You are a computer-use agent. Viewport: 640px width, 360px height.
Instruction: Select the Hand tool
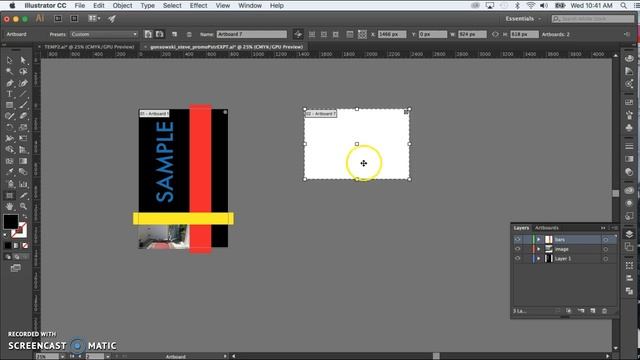point(9,207)
